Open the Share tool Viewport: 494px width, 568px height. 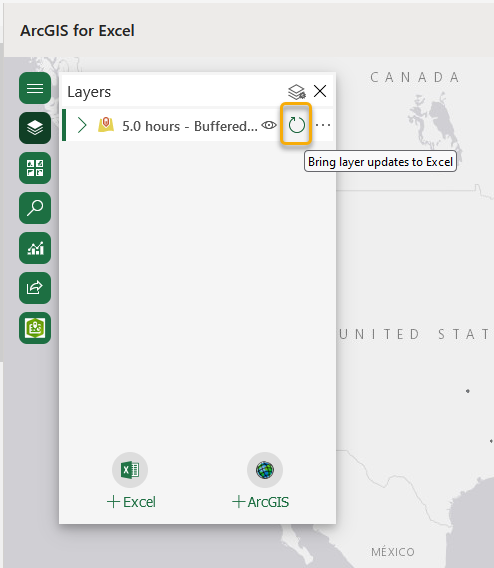click(35, 288)
